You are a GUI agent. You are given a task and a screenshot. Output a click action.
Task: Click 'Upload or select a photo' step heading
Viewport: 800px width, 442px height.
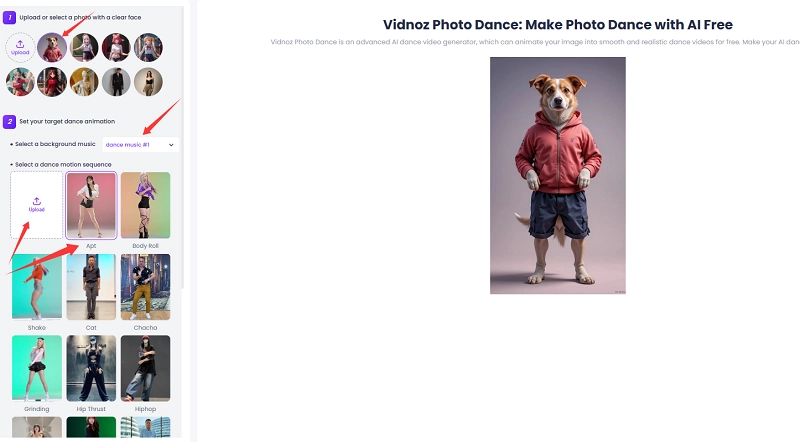[x=80, y=17]
